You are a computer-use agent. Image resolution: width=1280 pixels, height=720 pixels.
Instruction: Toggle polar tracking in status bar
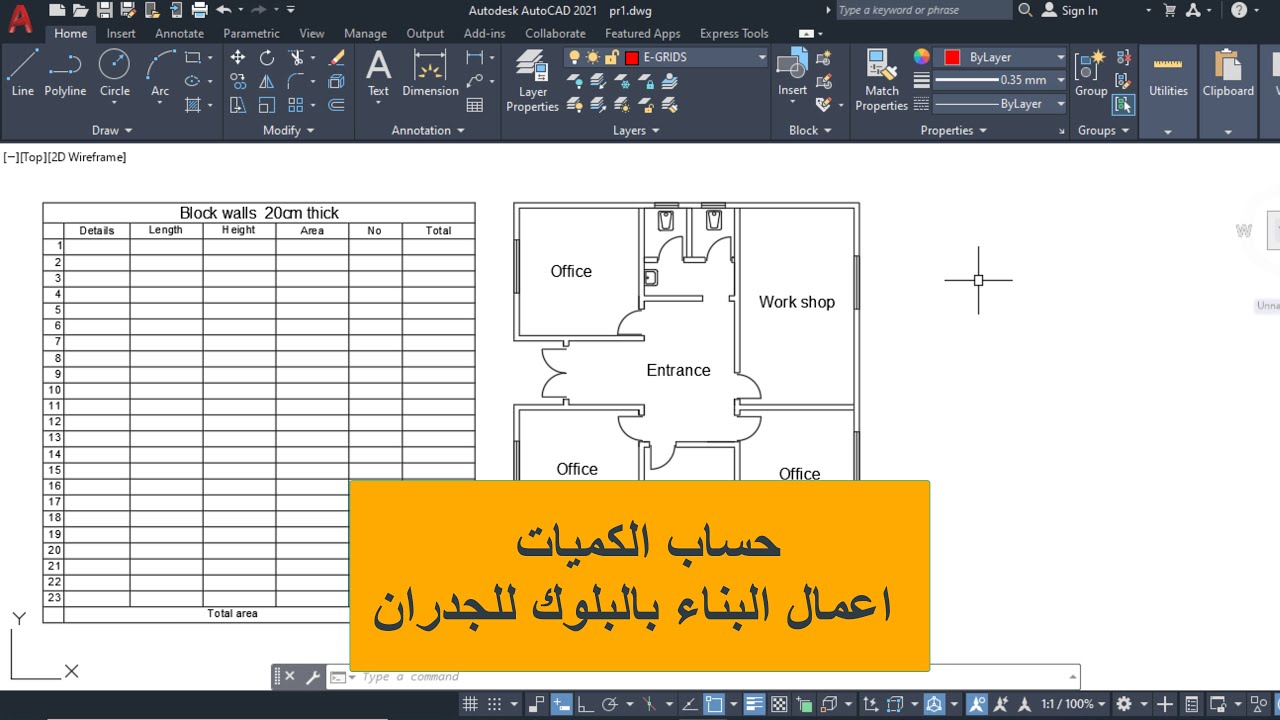[609, 704]
